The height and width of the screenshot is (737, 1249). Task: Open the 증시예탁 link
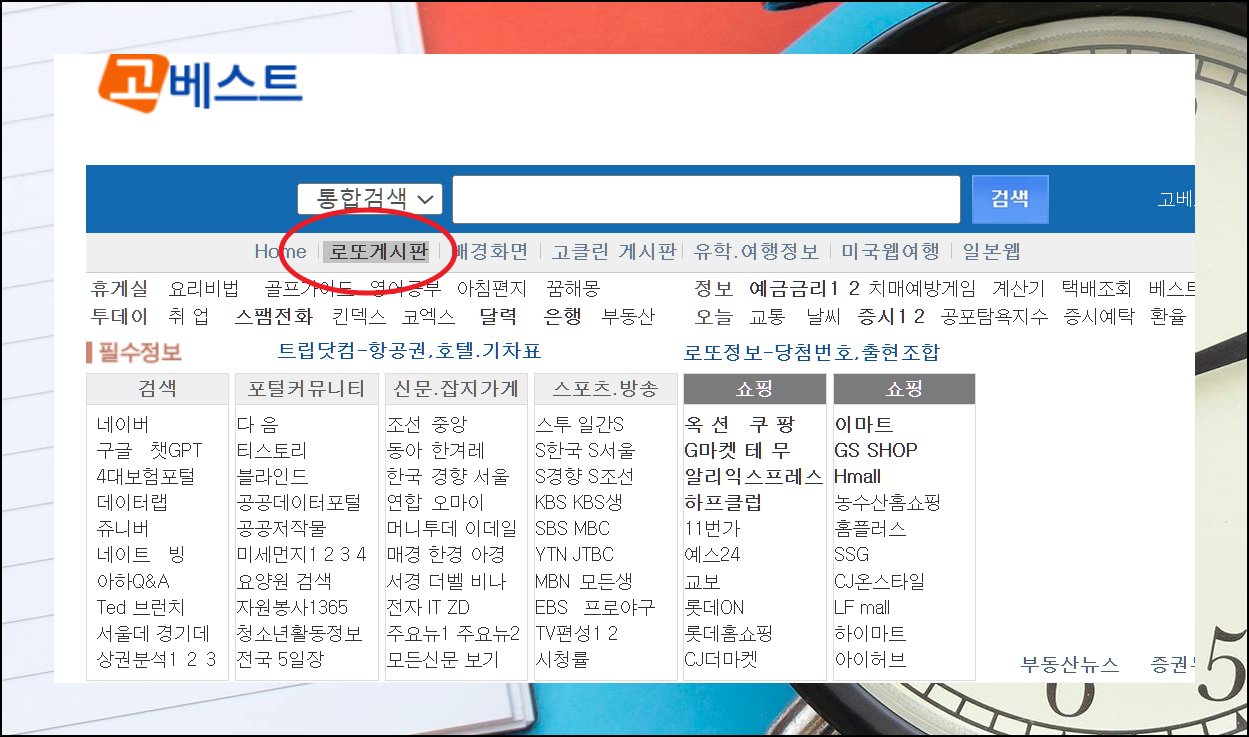1099,317
